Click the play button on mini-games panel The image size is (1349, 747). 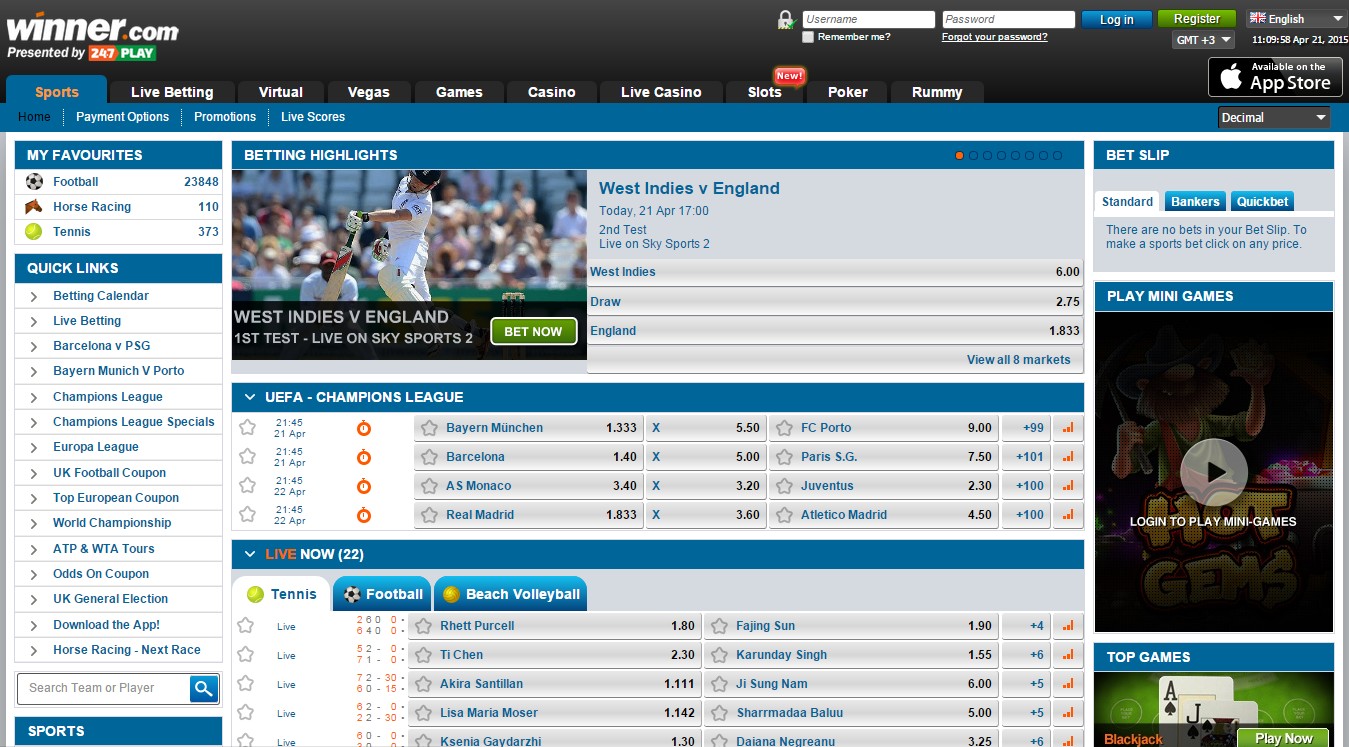pyautogui.click(x=1213, y=472)
